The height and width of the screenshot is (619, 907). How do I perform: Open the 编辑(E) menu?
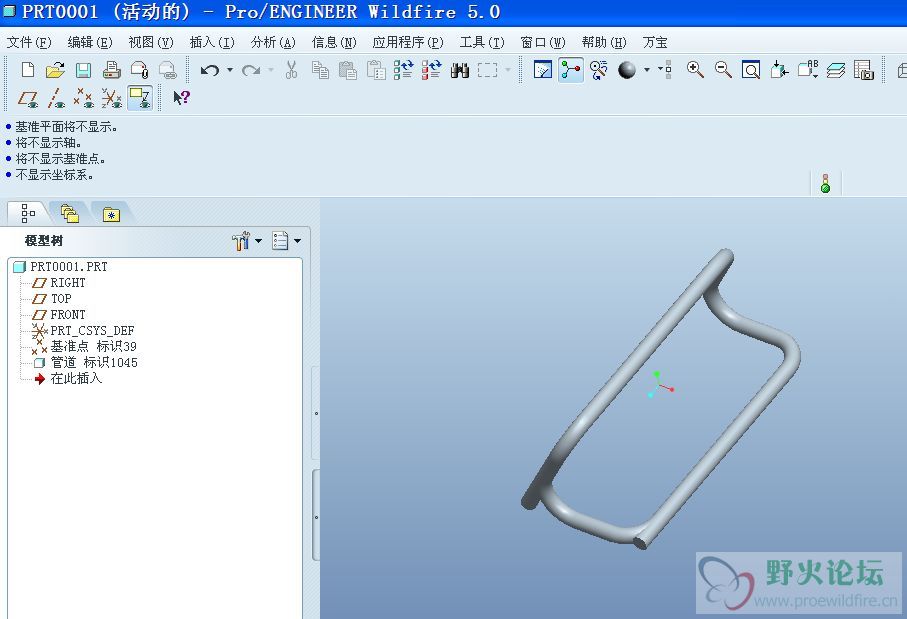pyautogui.click(x=90, y=42)
